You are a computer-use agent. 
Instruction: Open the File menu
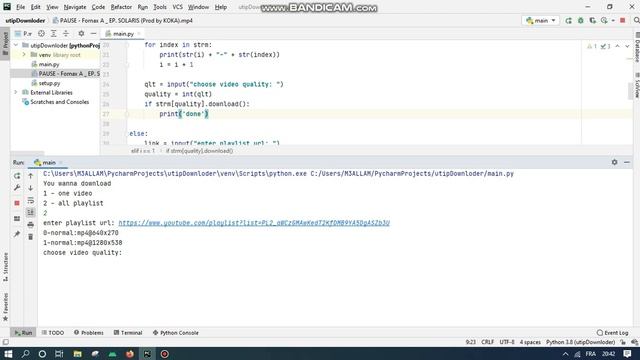point(20,7)
